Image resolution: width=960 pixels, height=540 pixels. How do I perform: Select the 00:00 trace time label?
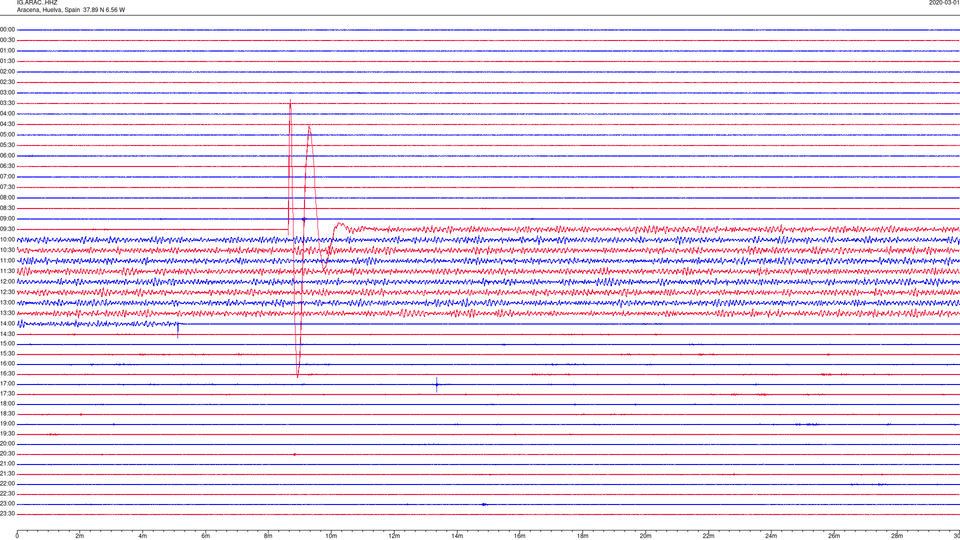pyautogui.click(x=7, y=29)
